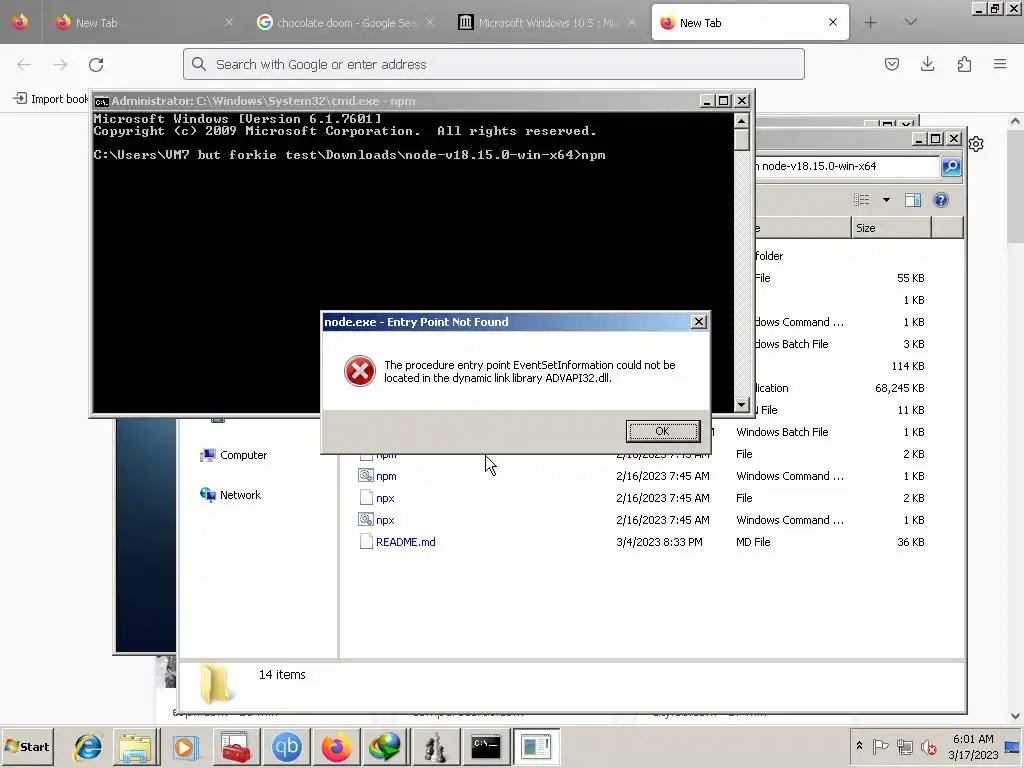Screen dimensions: 1024x768
Task: Open the list all tabs dropdown
Action: (x=911, y=22)
